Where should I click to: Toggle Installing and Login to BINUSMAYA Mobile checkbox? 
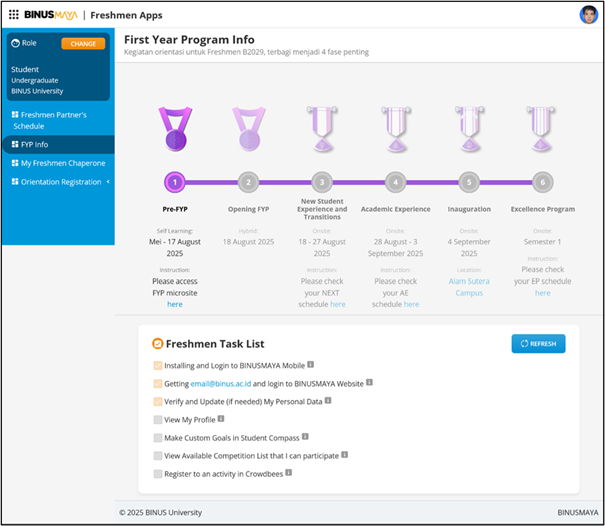pyautogui.click(x=157, y=365)
